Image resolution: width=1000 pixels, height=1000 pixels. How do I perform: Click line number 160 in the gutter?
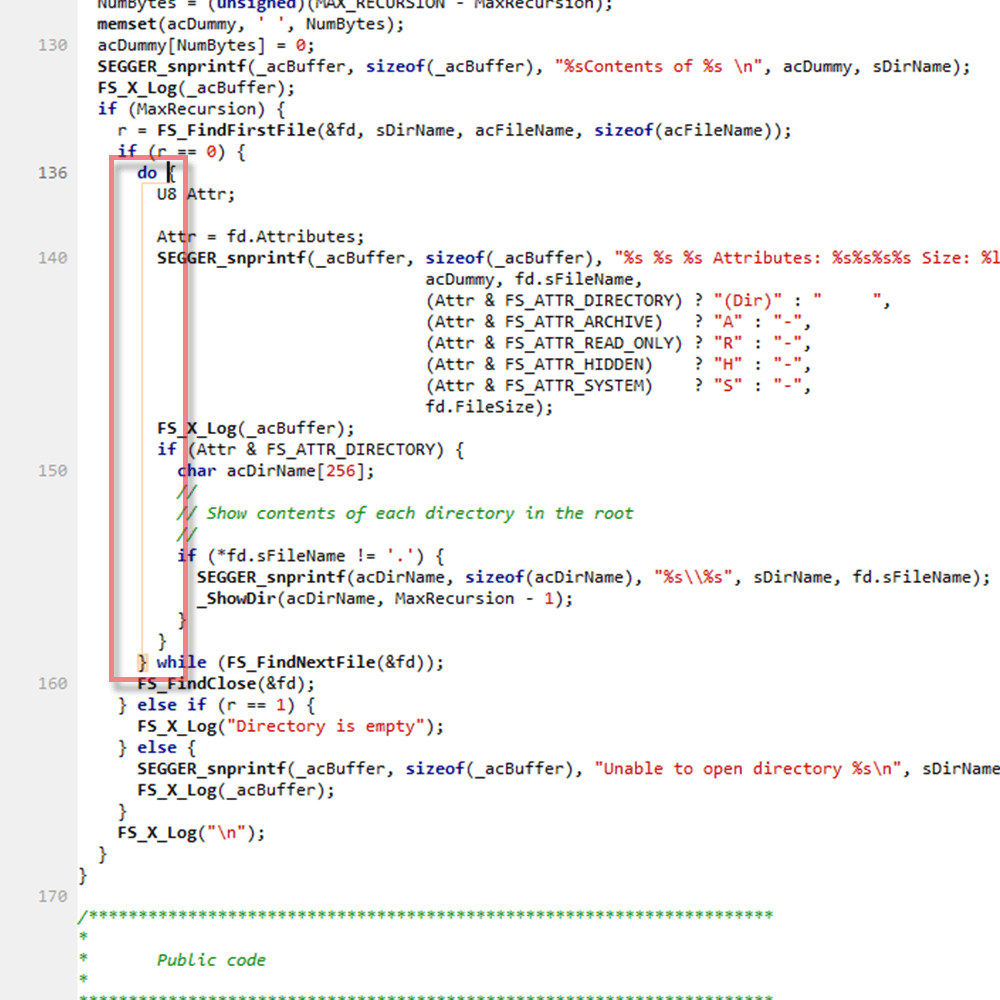pos(53,684)
